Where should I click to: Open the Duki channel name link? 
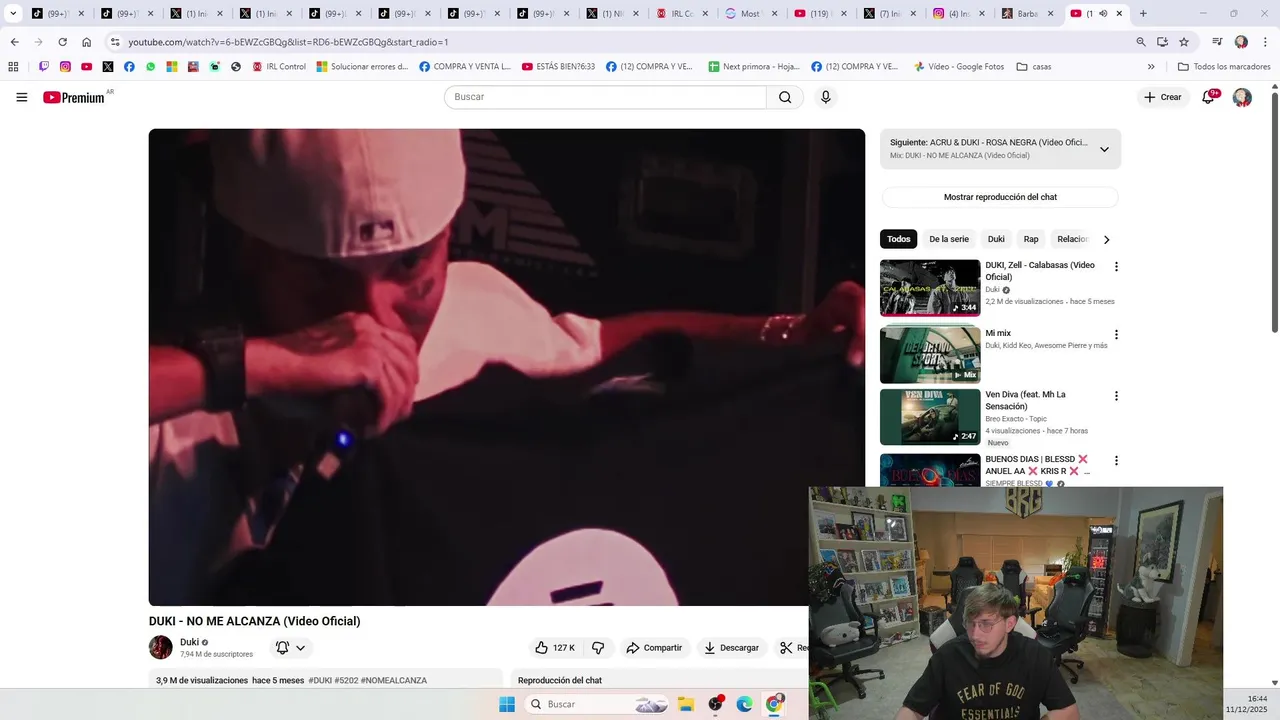click(x=189, y=642)
